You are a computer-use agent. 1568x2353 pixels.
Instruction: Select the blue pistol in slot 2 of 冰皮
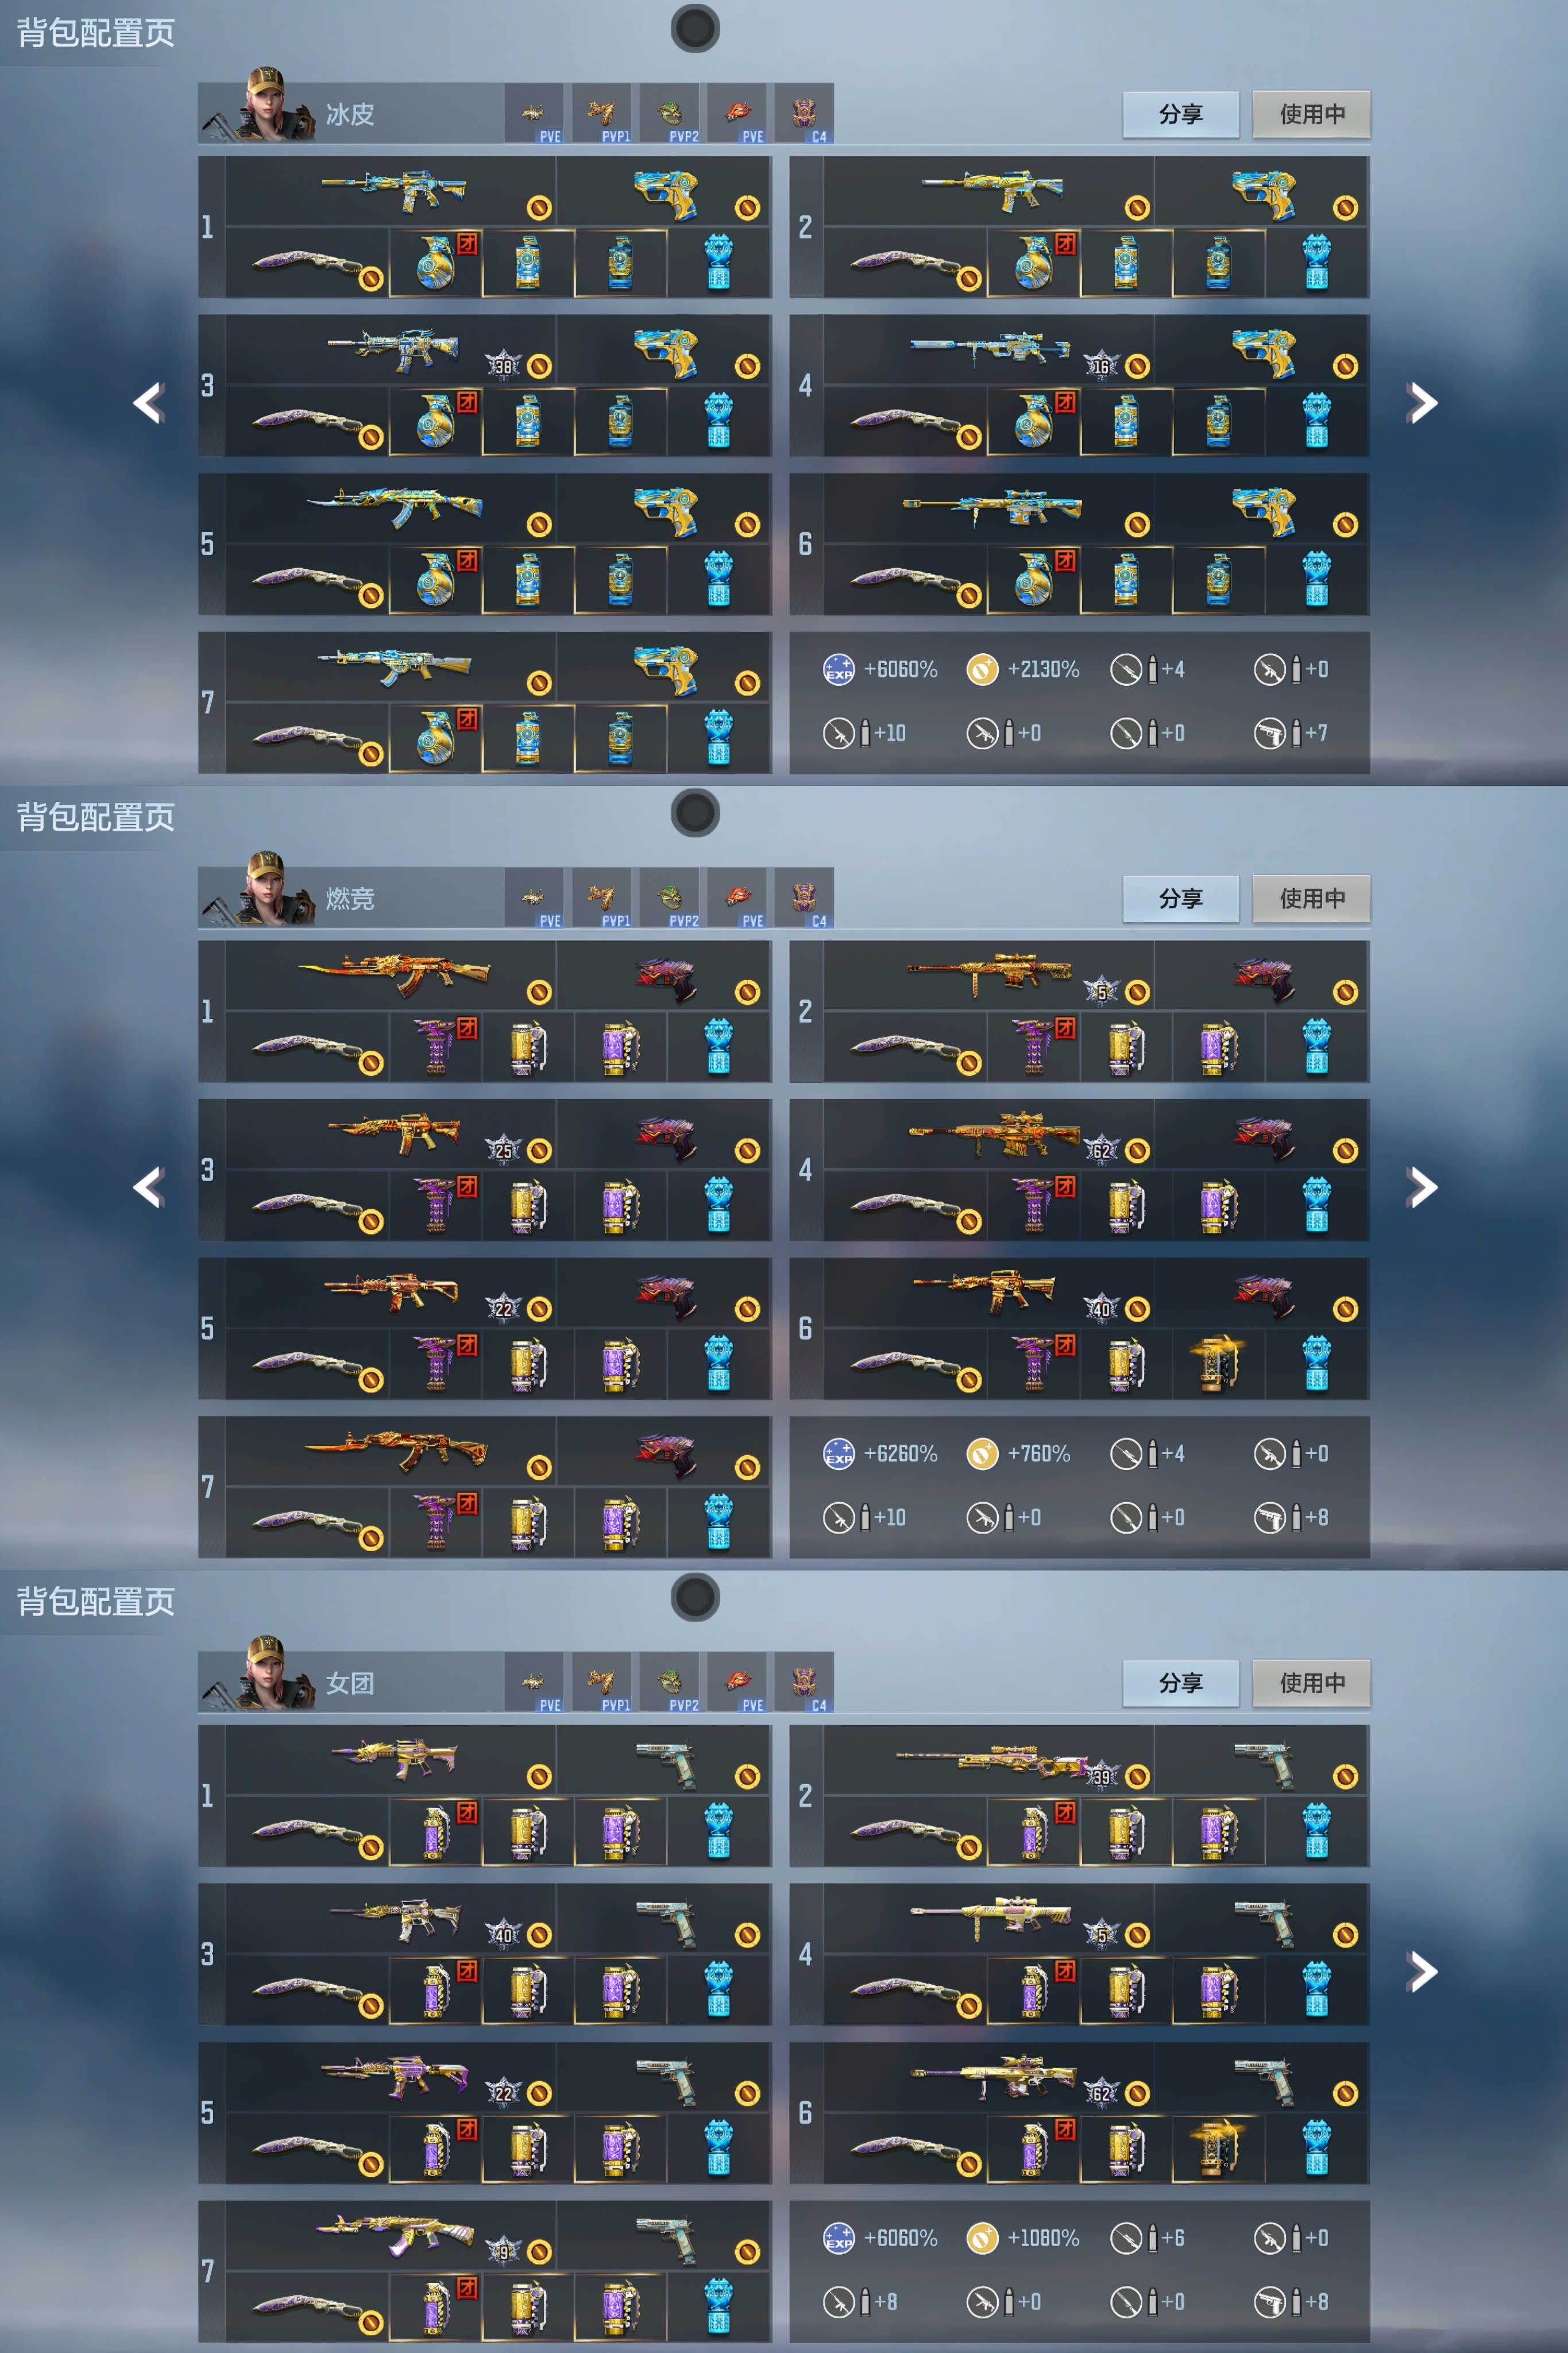(1264, 194)
